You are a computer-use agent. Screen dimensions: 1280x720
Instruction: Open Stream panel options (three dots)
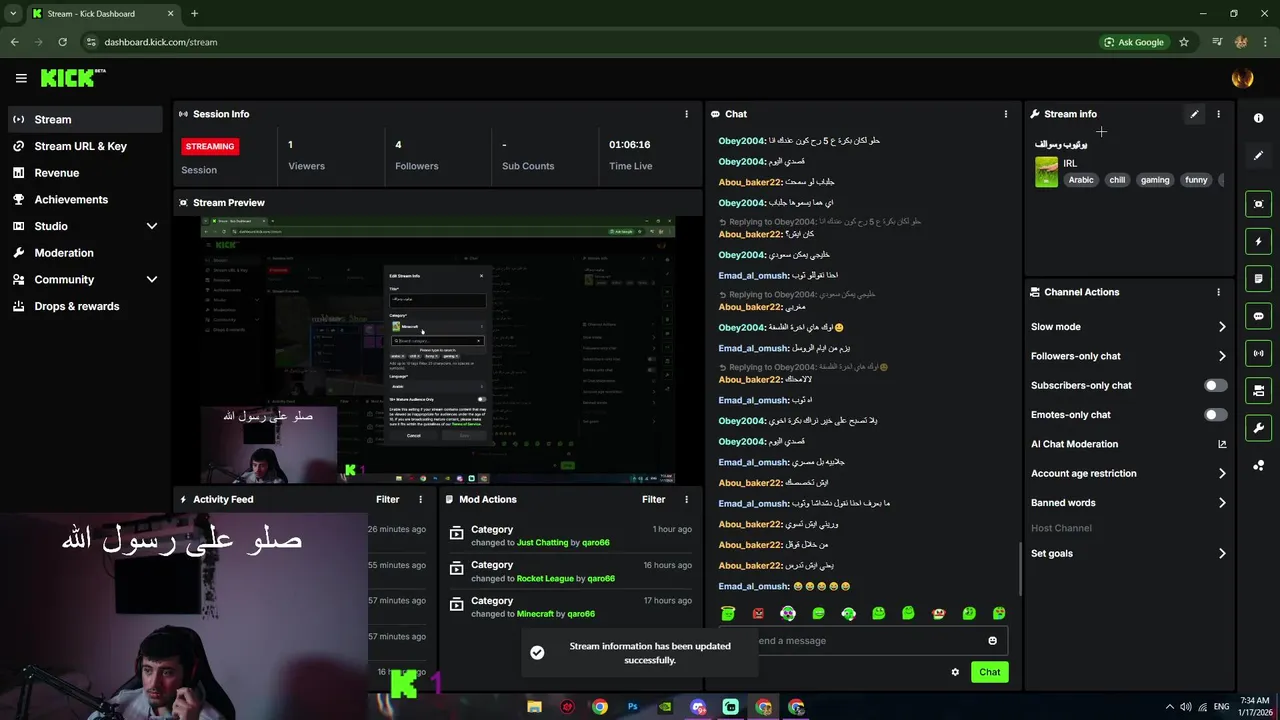tap(686, 114)
